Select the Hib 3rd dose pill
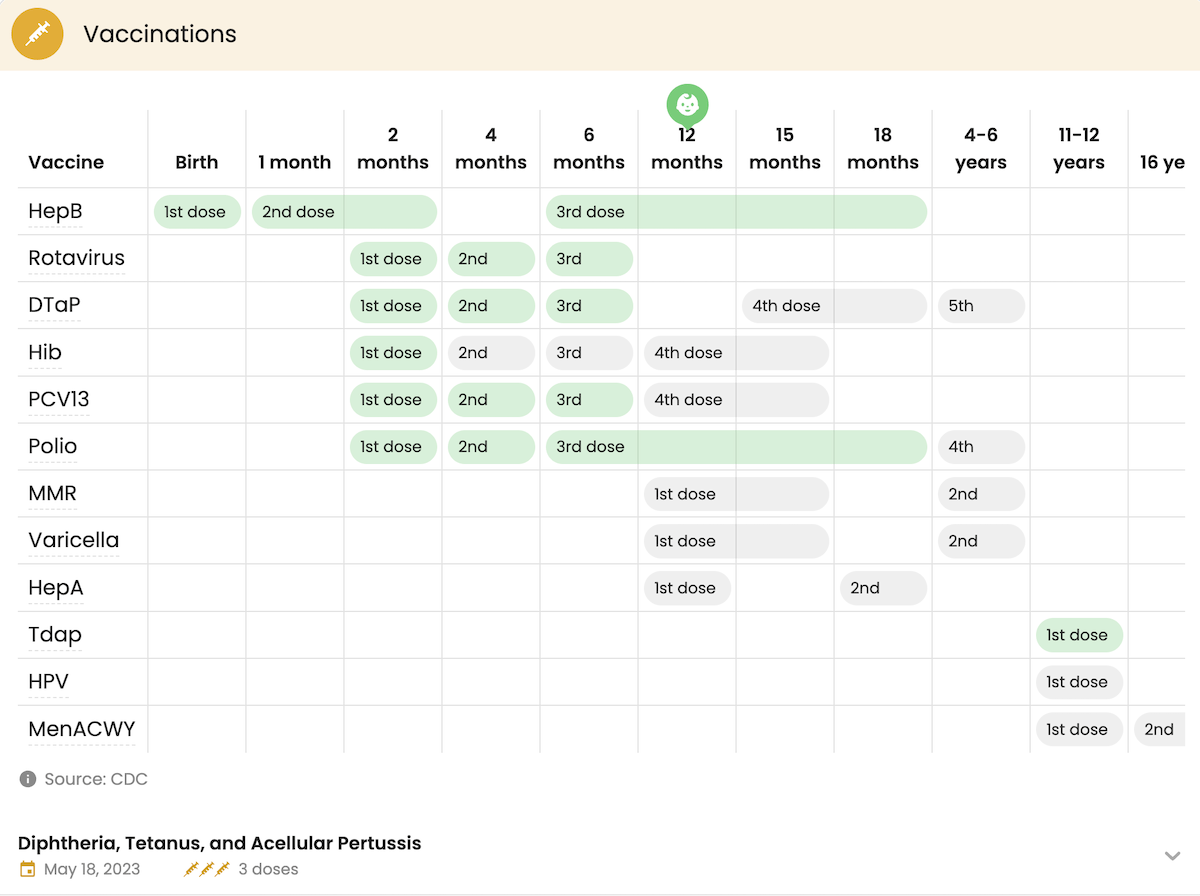The width and height of the screenshot is (1200, 896). pos(589,353)
